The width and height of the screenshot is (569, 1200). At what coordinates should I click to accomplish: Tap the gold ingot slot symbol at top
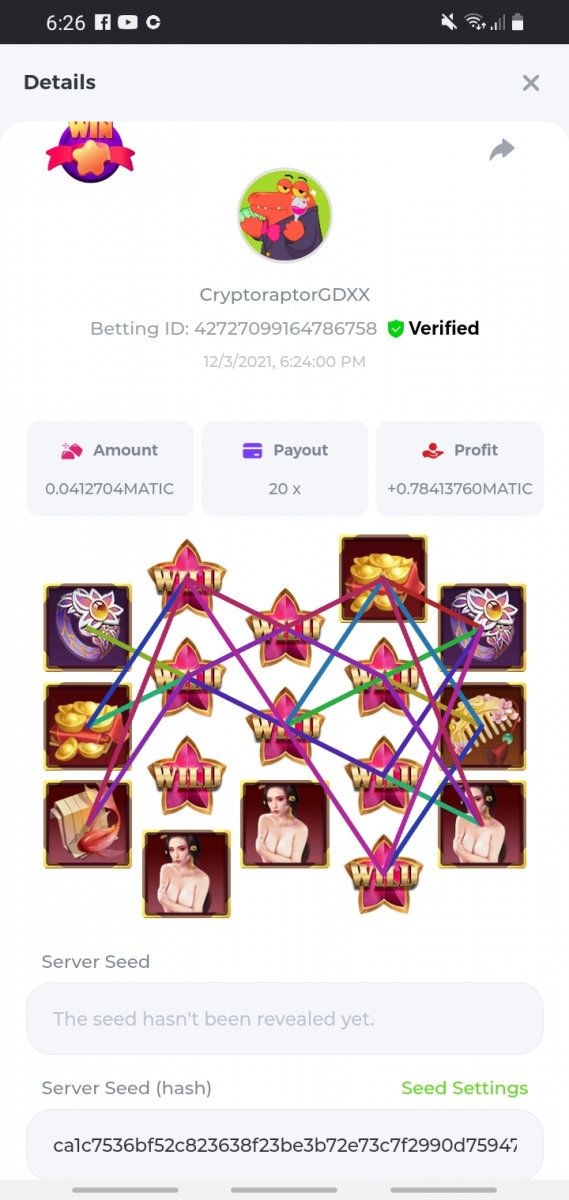[383, 576]
